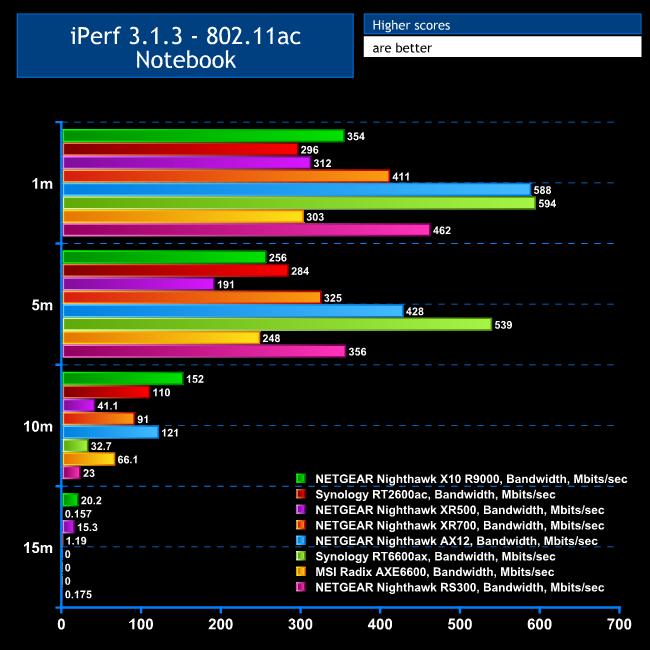Click the green NETGEAR Nighthawk X10 R9000 legend swatch
The height and width of the screenshot is (650, 650).
click(301, 478)
